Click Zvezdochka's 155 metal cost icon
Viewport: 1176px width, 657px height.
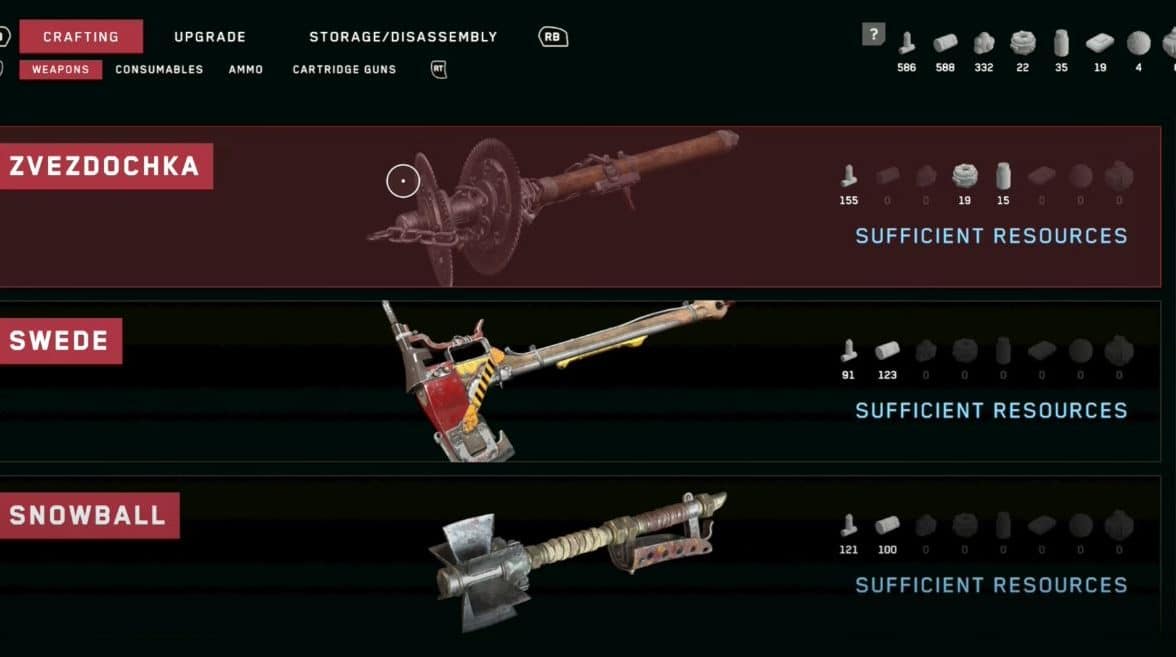[x=849, y=176]
